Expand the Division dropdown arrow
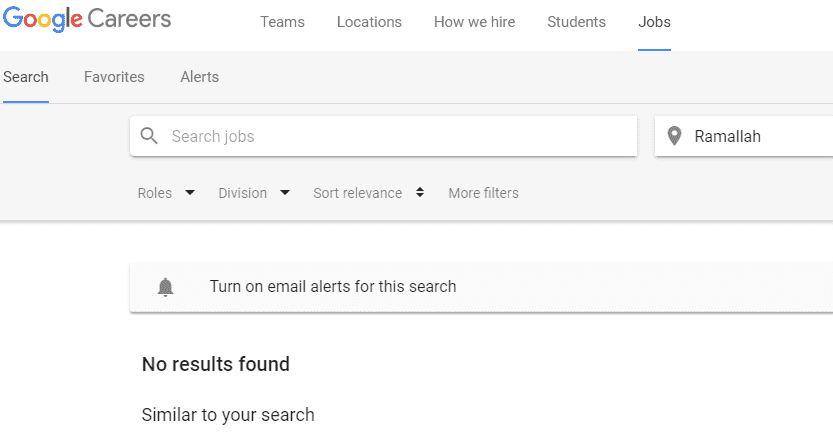 point(285,193)
